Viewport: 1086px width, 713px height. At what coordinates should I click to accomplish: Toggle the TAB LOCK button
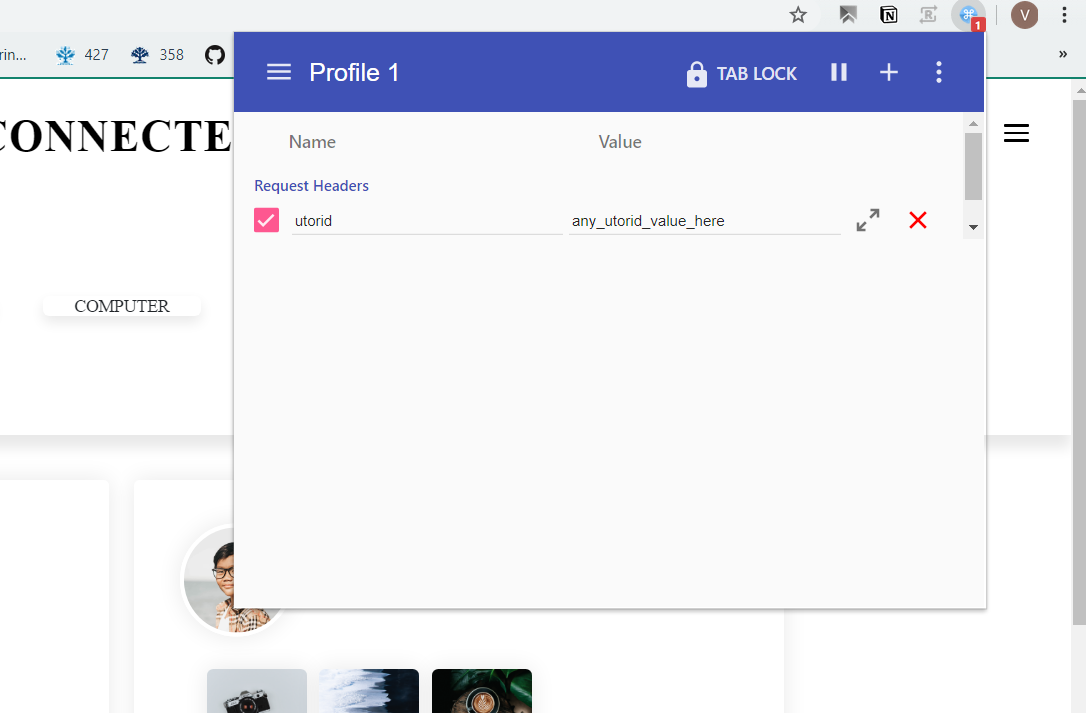(x=741, y=73)
